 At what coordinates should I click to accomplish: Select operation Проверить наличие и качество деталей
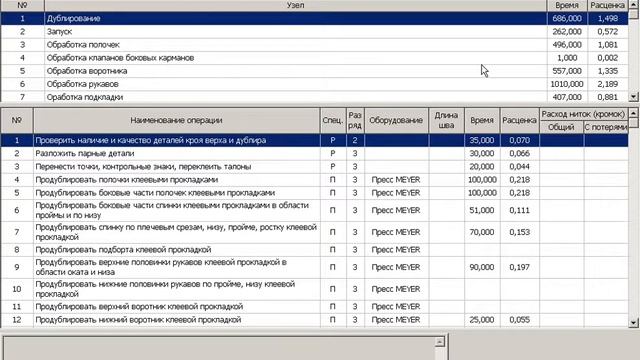click(x=314, y=140)
